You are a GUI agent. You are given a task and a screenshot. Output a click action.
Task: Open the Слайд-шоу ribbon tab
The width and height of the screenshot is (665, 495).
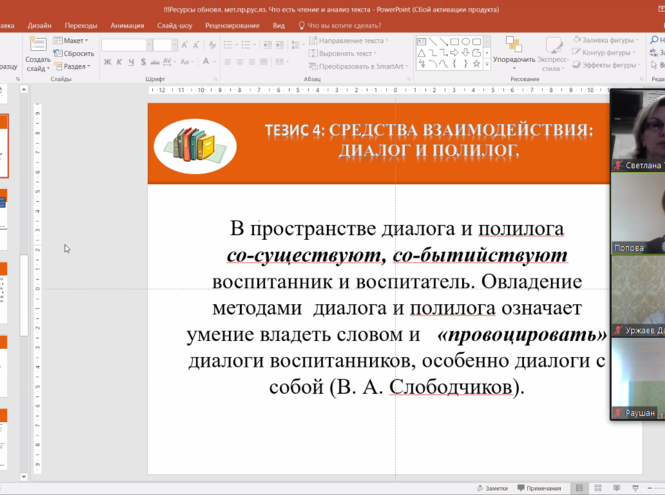click(x=174, y=25)
